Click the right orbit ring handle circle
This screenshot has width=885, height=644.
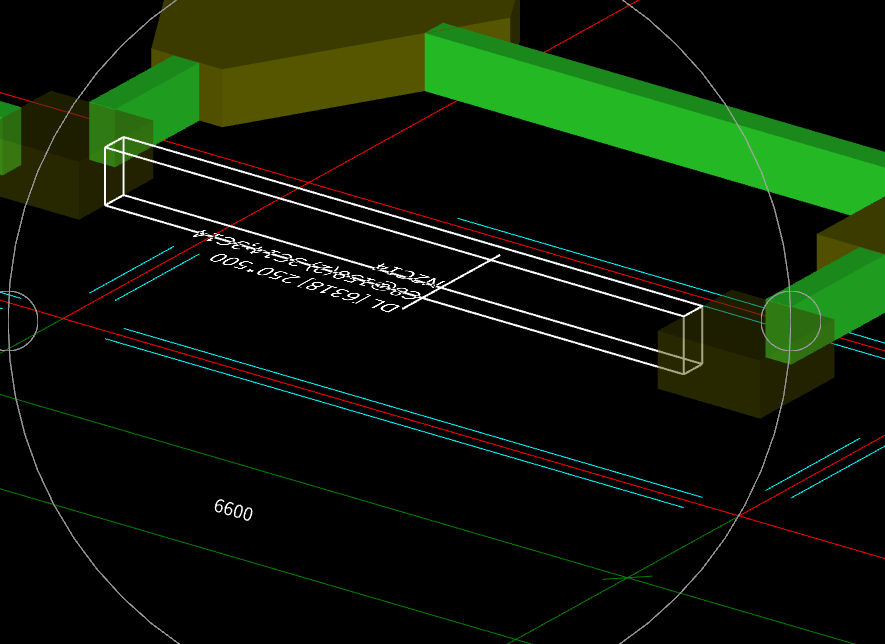coord(791,321)
